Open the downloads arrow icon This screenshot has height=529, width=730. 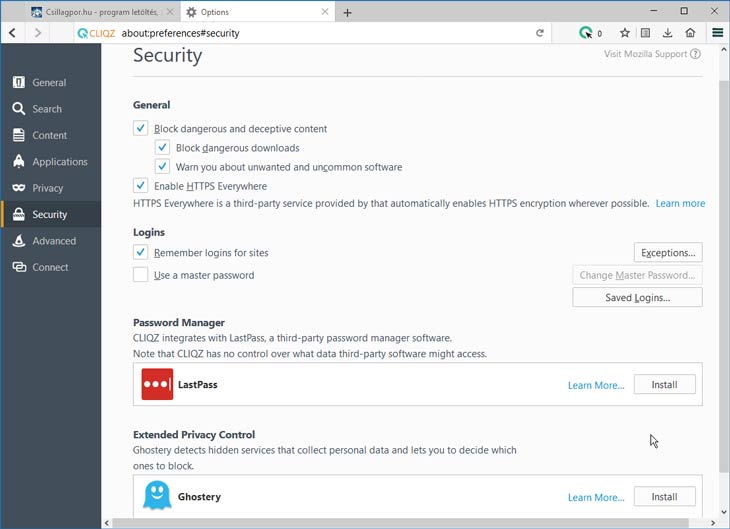(x=667, y=33)
